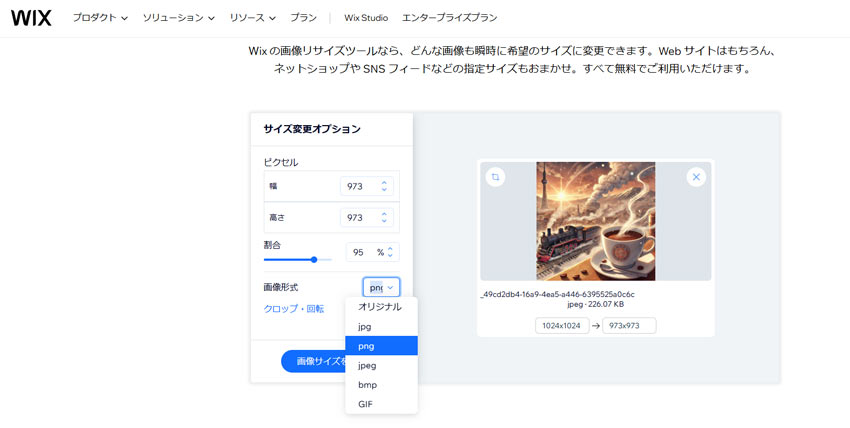Click the steam train coffee image thumbnail
The width and height of the screenshot is (850, 428).
point(596,221)
